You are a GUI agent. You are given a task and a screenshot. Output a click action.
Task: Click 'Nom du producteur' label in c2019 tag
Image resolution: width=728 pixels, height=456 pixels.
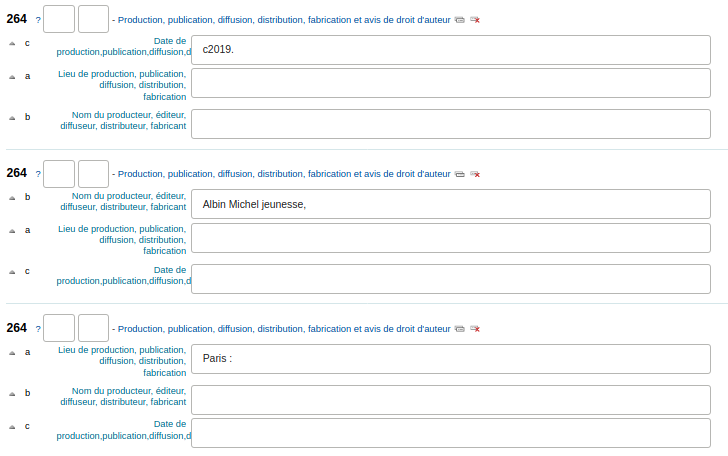(x=123, y=120)
